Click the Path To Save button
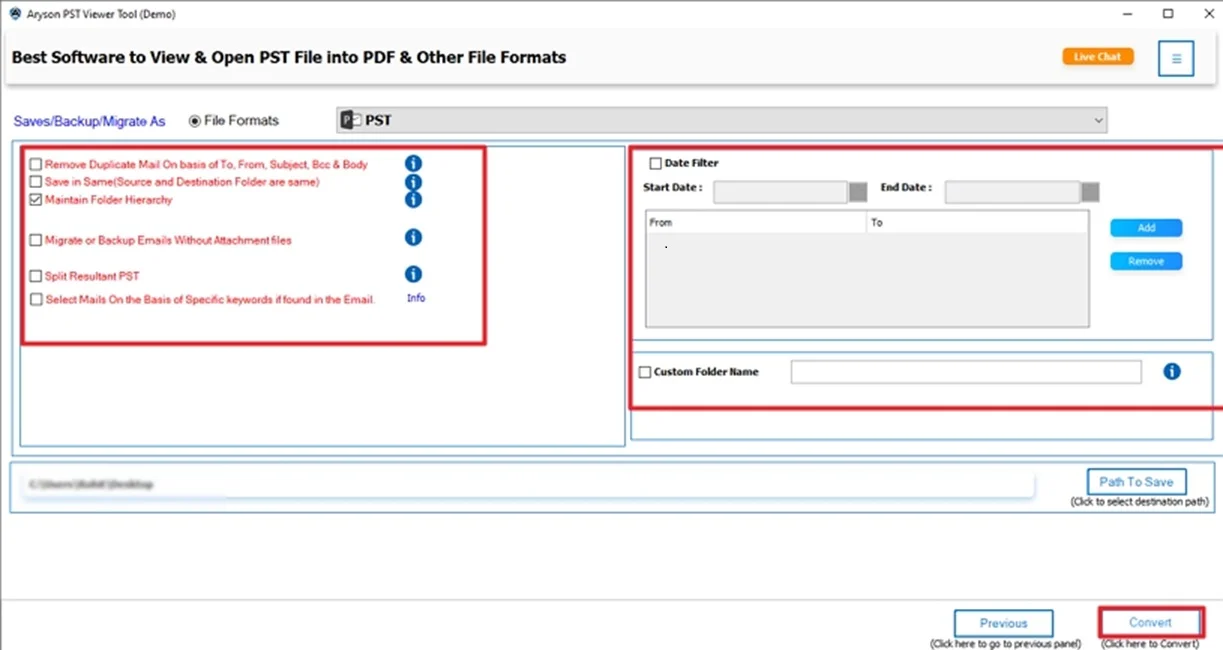The width and height of the screenshot is (1223, 650). (1137, 481)
